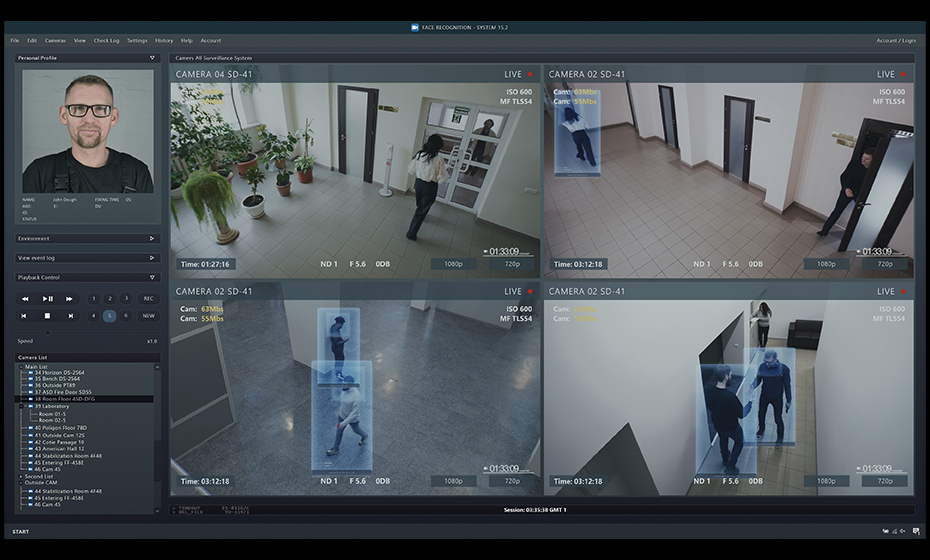This screenshot has width=930, height=560.
Task: Expand the Environment panel arrow
Action: (152, 238)
